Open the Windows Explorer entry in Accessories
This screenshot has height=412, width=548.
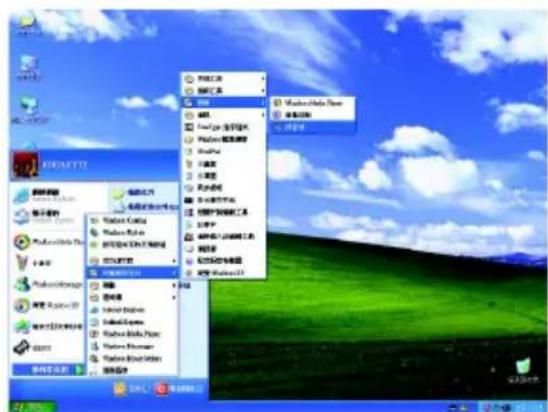click(223, 139)
